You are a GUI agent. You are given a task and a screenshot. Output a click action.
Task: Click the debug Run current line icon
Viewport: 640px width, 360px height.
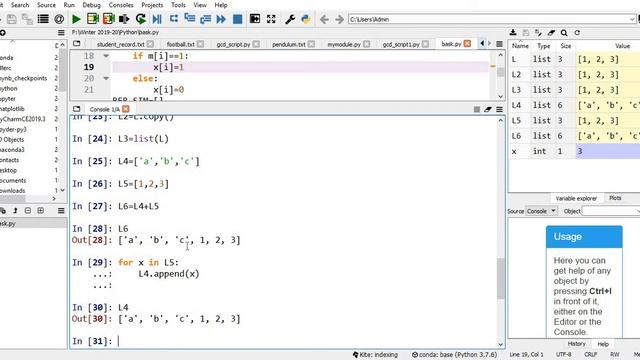[174, 19]
